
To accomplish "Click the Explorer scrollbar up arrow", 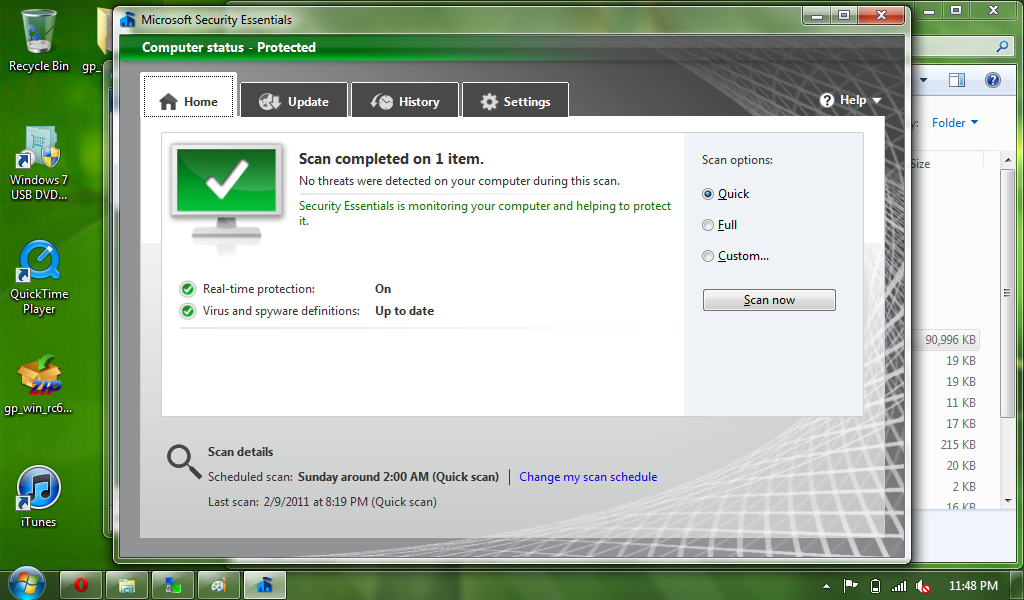I will coord(1008,160).
